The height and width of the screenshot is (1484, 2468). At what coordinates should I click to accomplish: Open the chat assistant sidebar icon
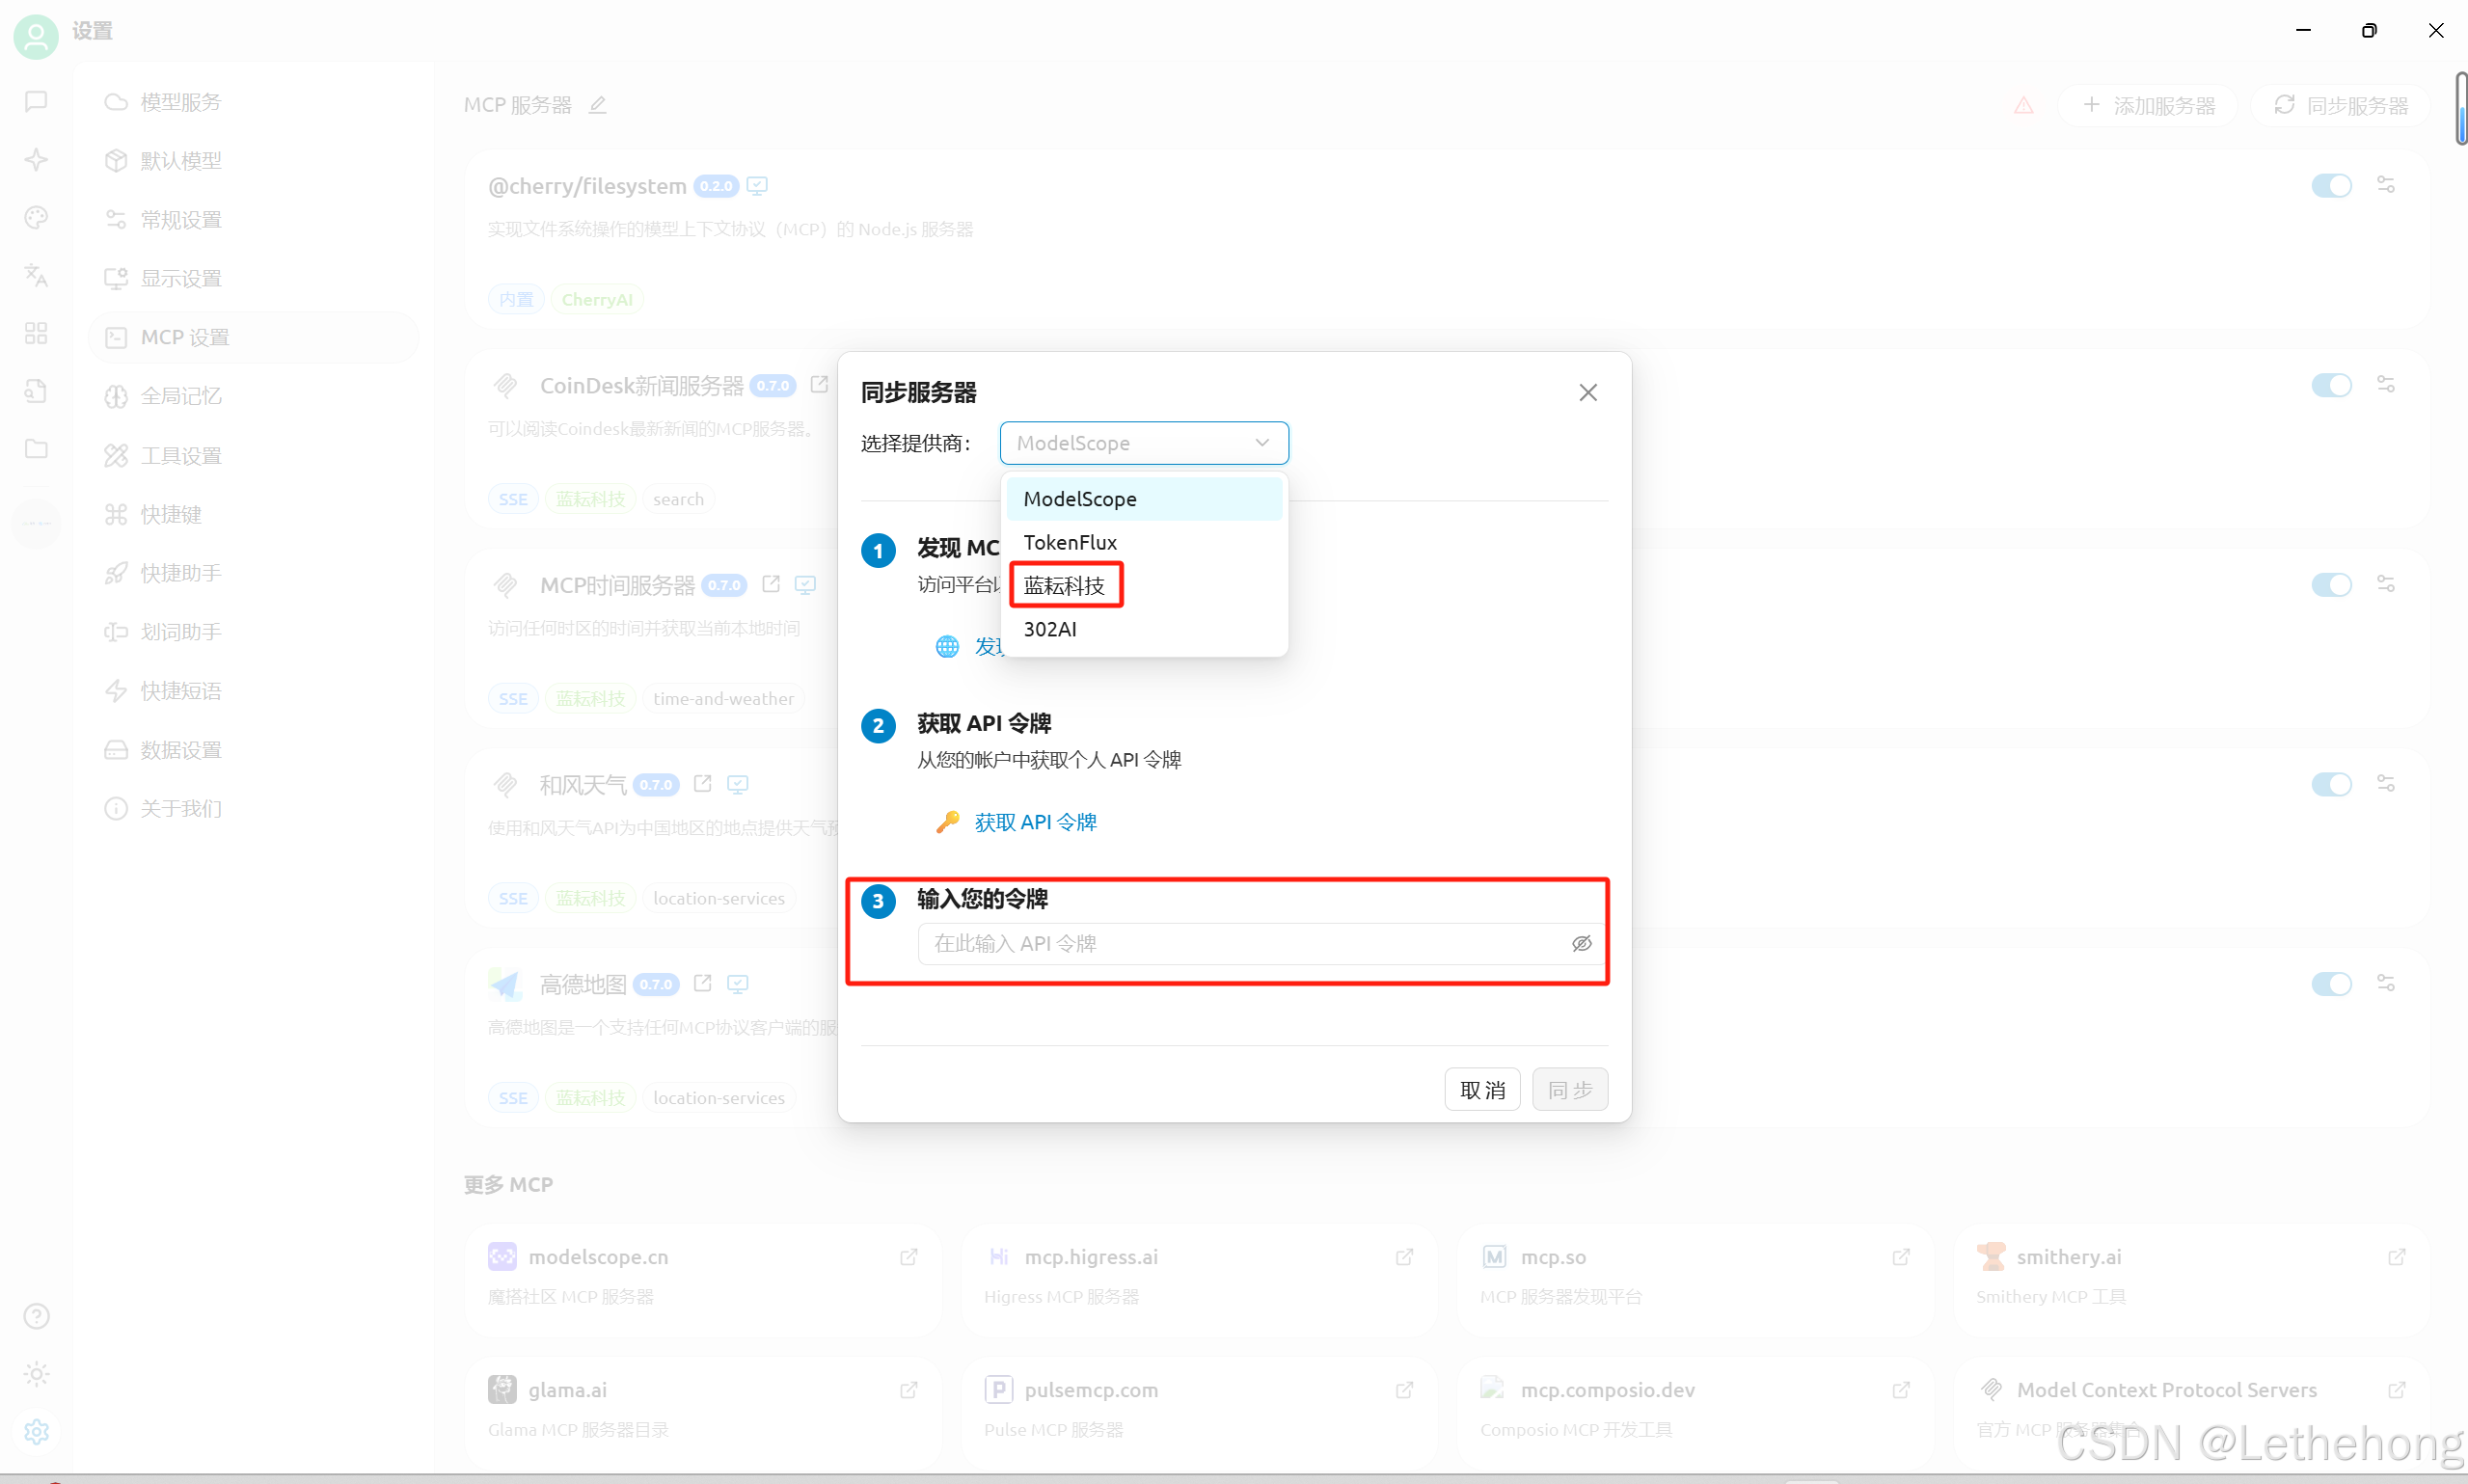36,101
